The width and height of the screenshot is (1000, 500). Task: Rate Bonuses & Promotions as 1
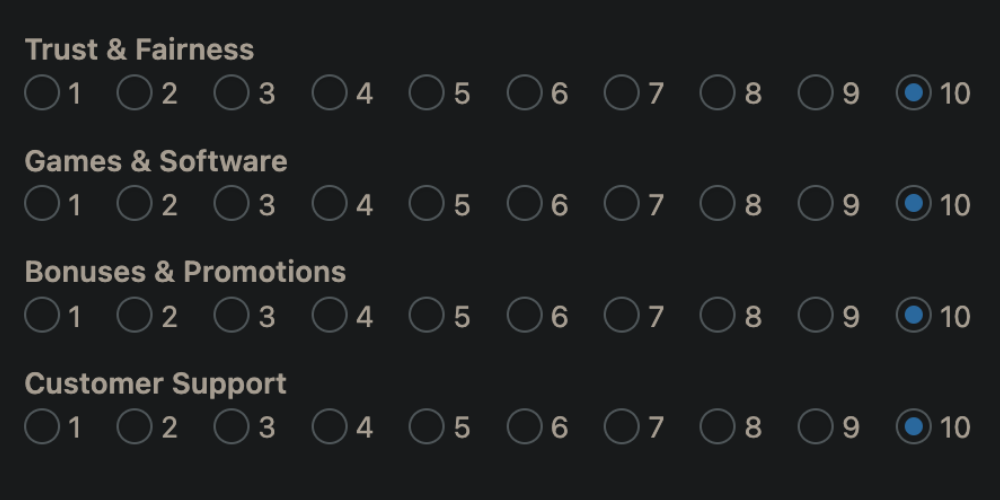pyautogui.click(x=42, y=317)
